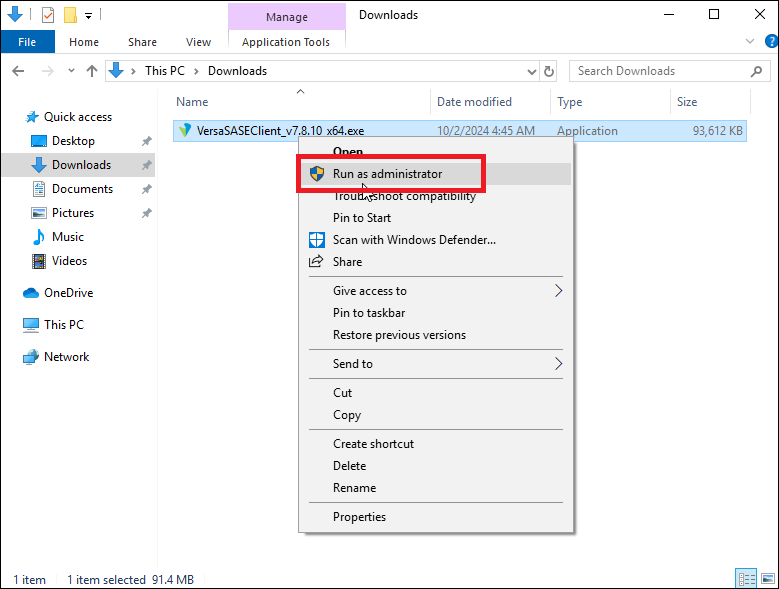Open the File menu tab
Viewport: 779px width, 589px height.
coord(27,42)
